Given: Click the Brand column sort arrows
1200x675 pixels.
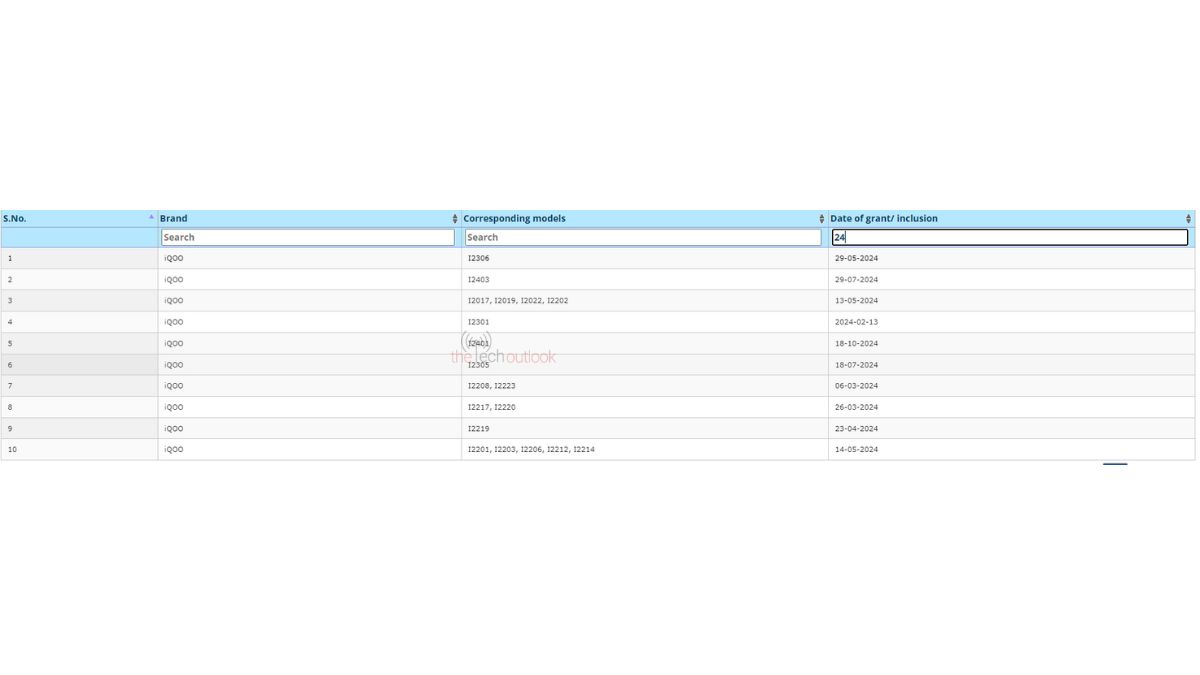Looking at the screenshot, I should click(455, 218).
